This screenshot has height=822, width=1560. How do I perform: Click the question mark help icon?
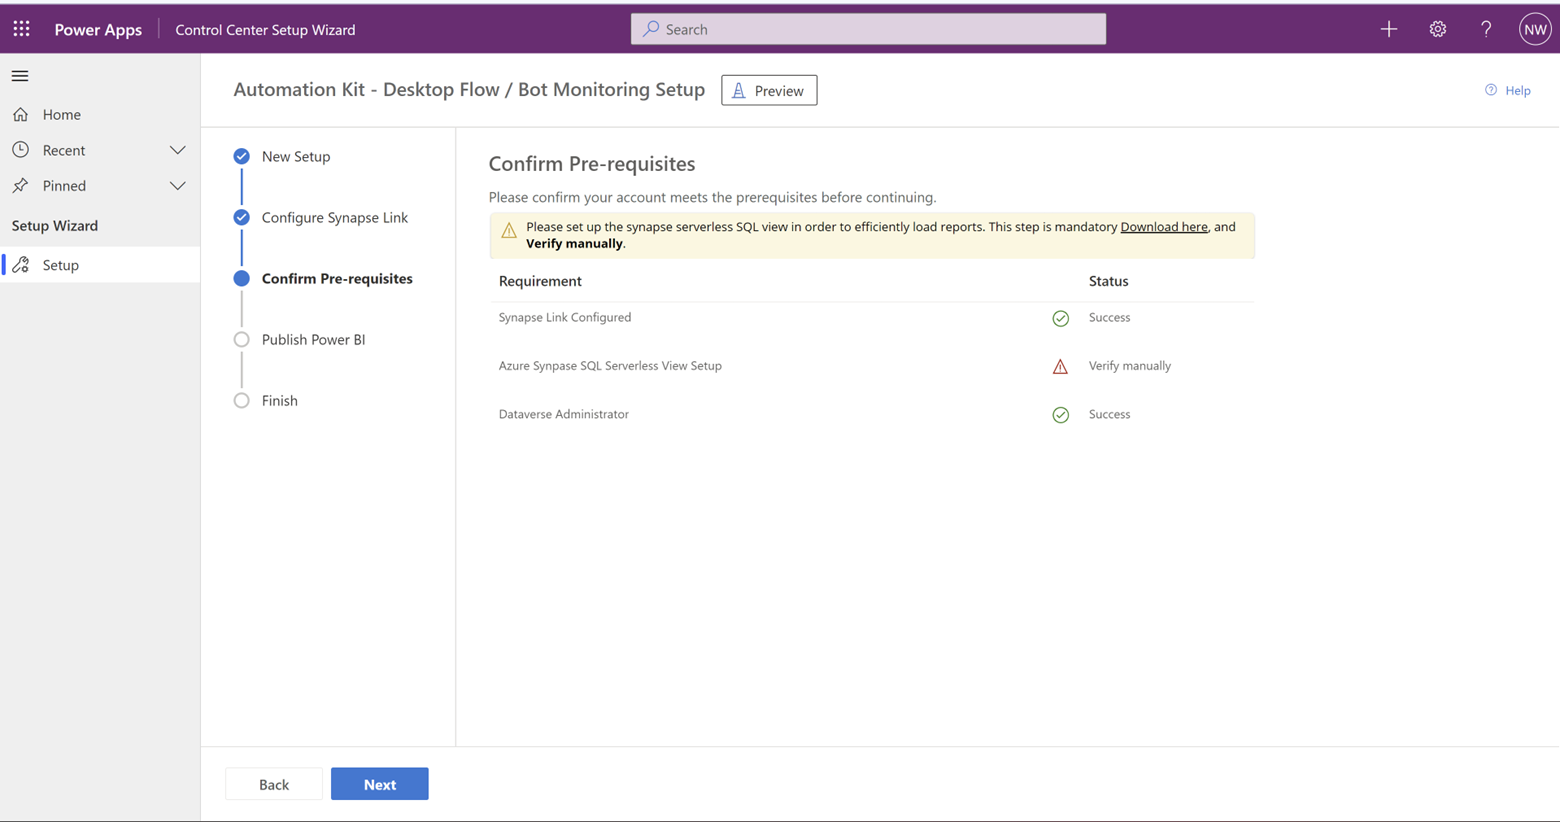(1486, 29)
